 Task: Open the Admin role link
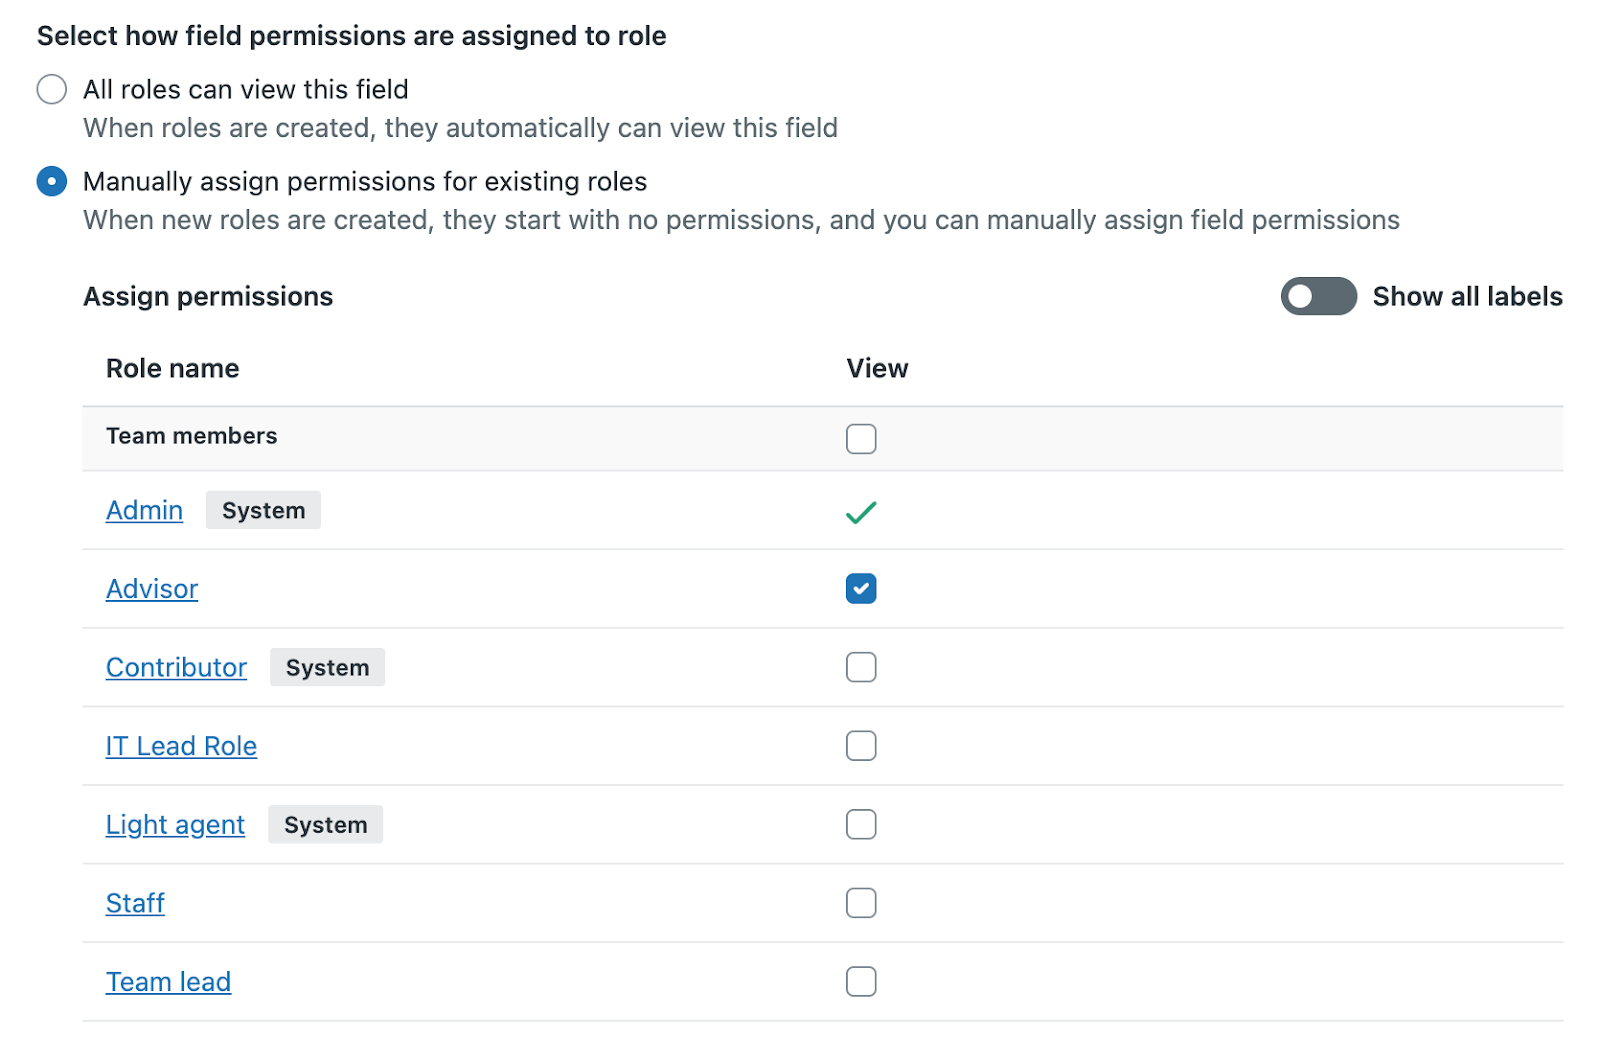point(144,510)
